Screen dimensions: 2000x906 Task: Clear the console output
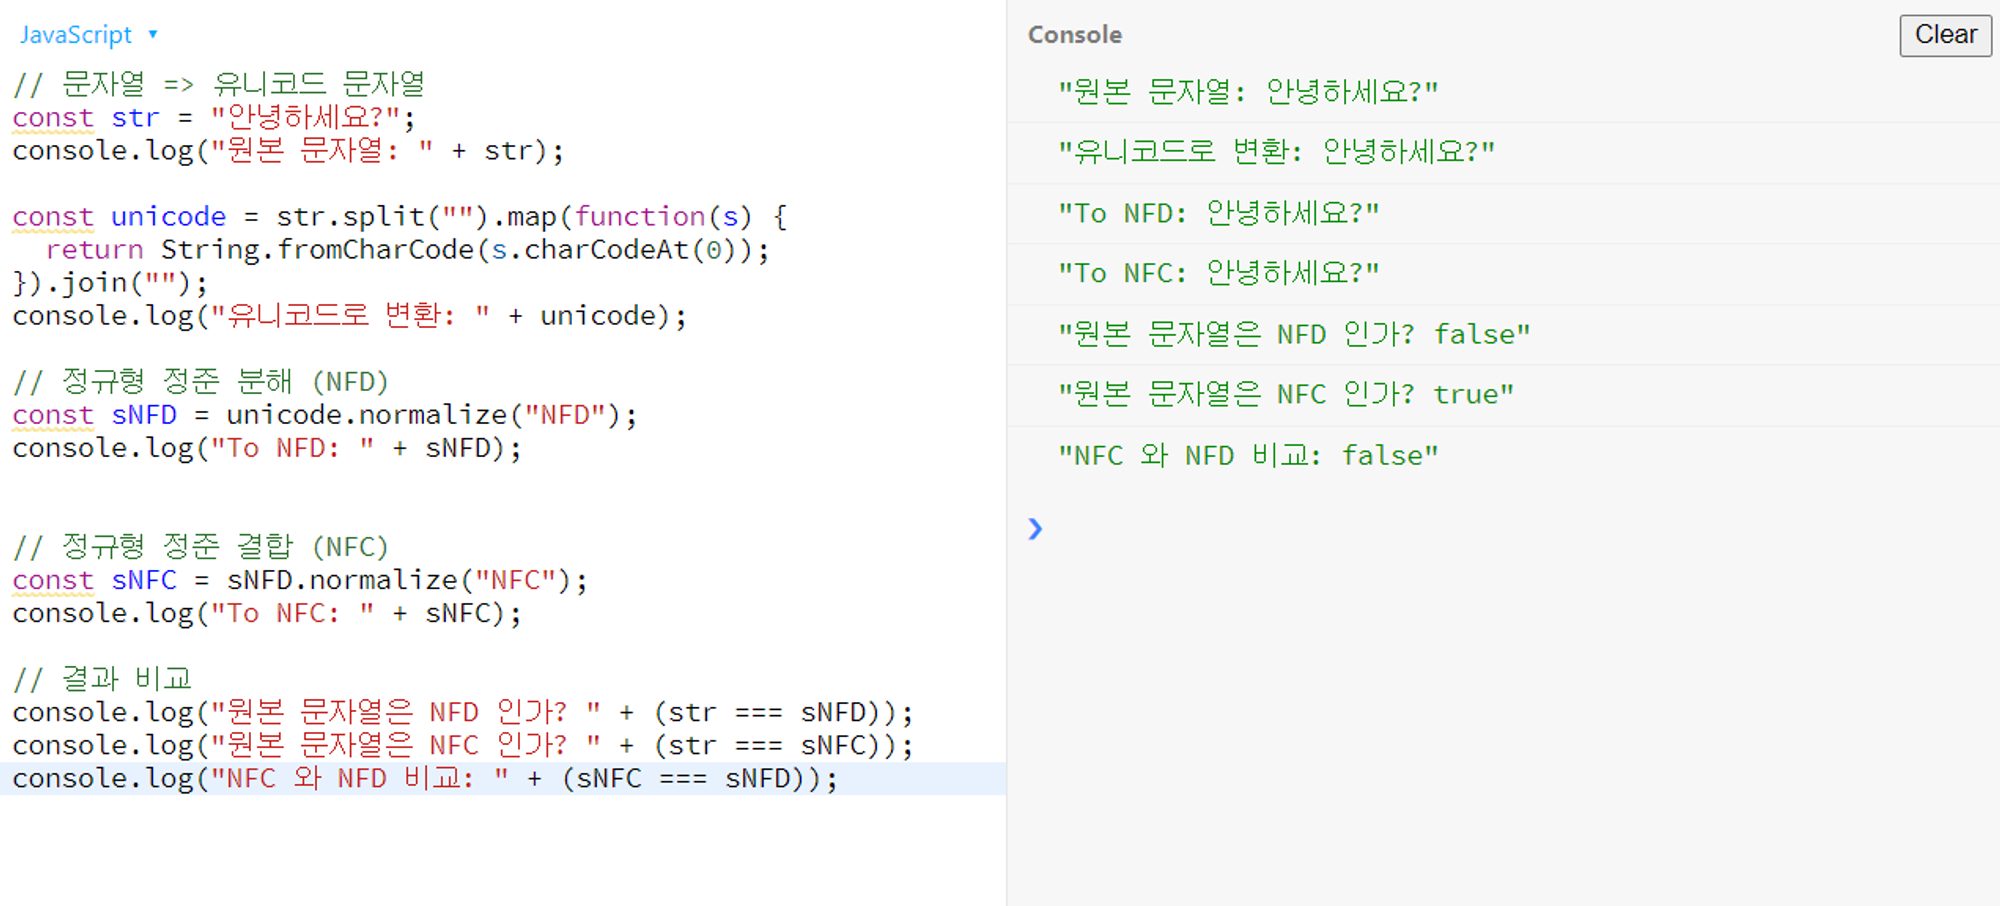pyautogui.click(x=1945, y=35)
